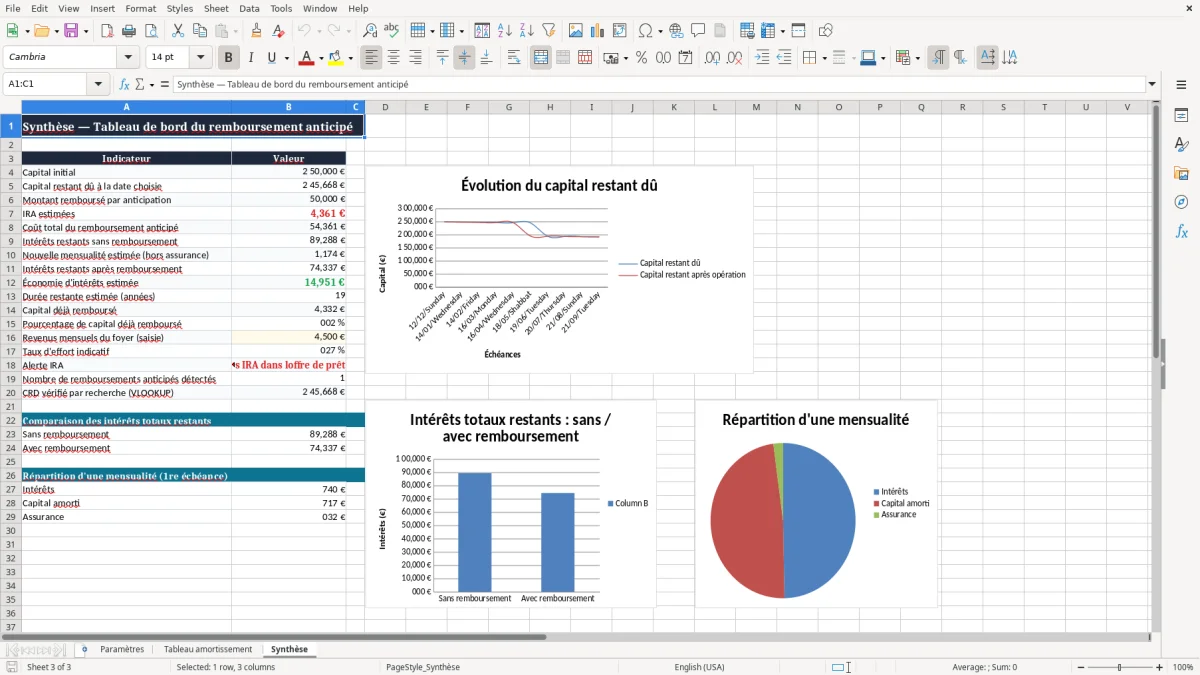Insert Hyperlink globe icon
This screenshot has height=675, width=1200.
(x=676, y=30)
